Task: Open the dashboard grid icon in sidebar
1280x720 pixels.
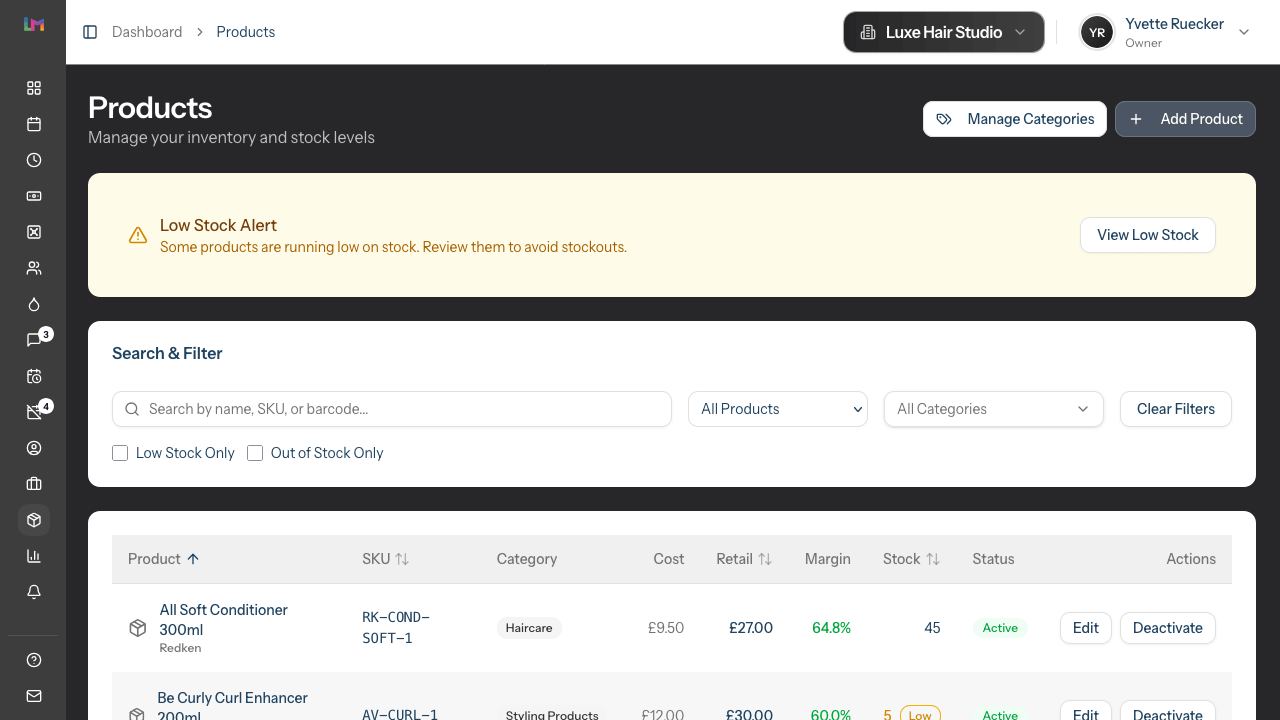Action: [34, 88]
